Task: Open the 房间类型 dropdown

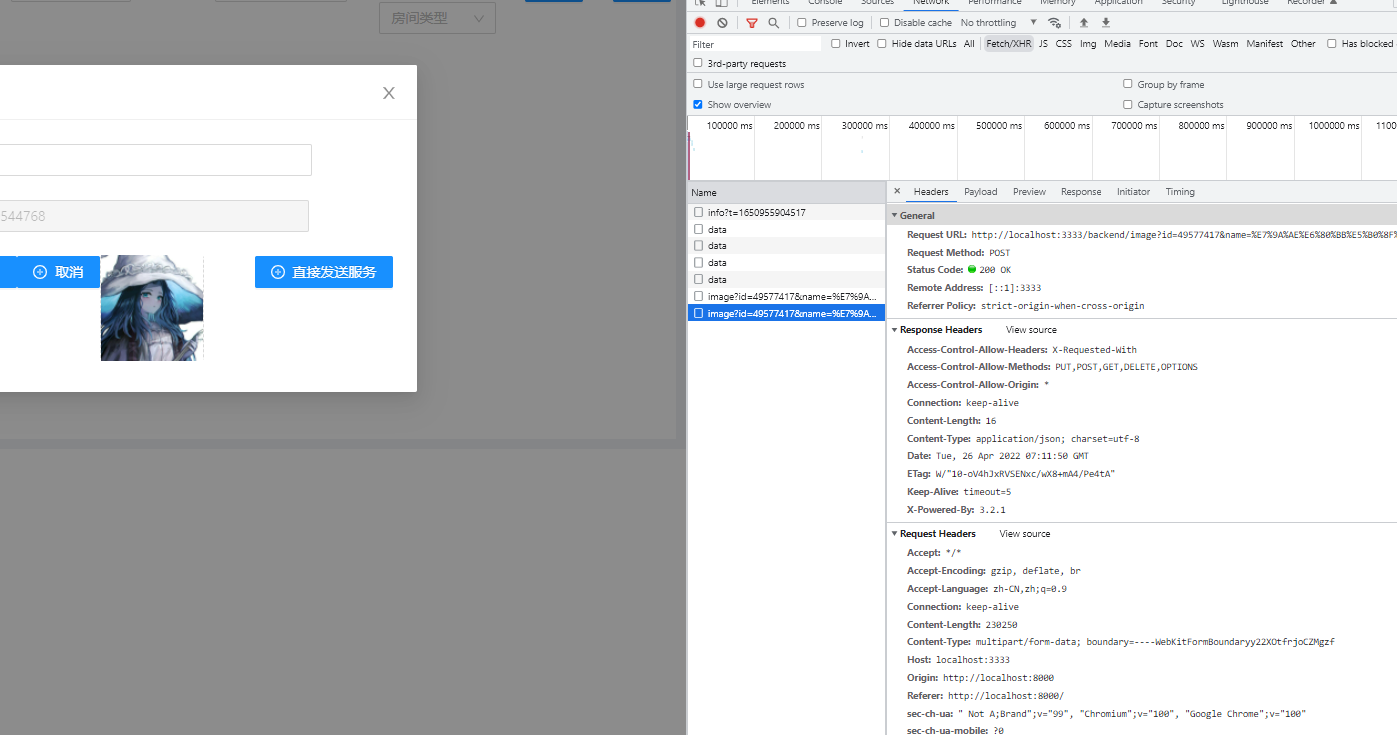Action: coord(437,18)
